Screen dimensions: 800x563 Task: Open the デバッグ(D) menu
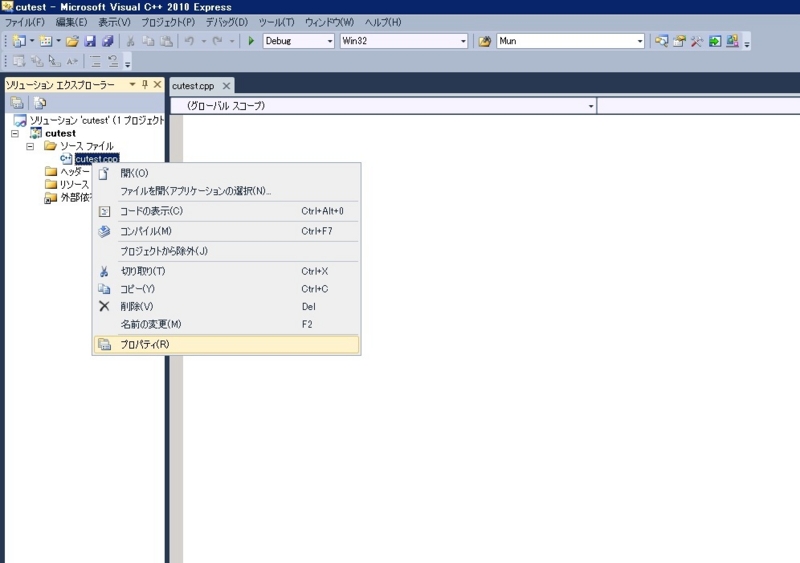pos(227,22)
